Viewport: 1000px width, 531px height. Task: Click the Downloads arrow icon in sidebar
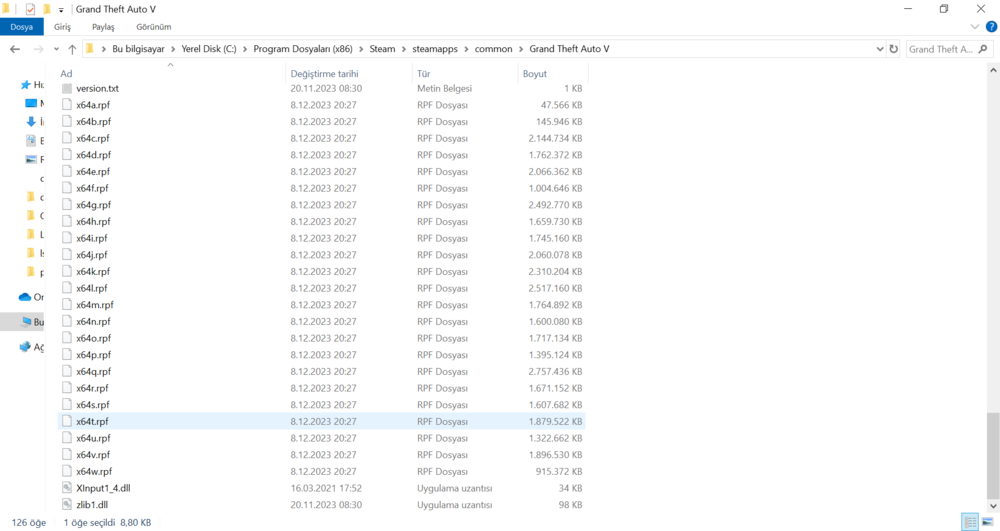pos(31,121)
